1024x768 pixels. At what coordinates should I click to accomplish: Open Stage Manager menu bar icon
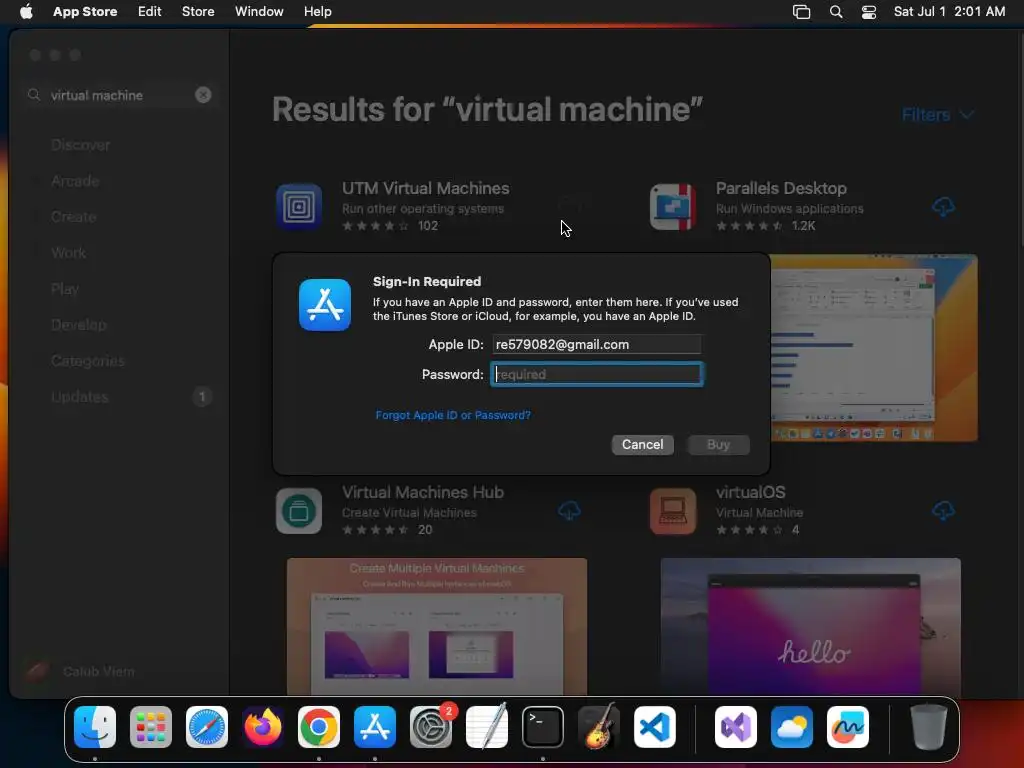pos(801,12)
